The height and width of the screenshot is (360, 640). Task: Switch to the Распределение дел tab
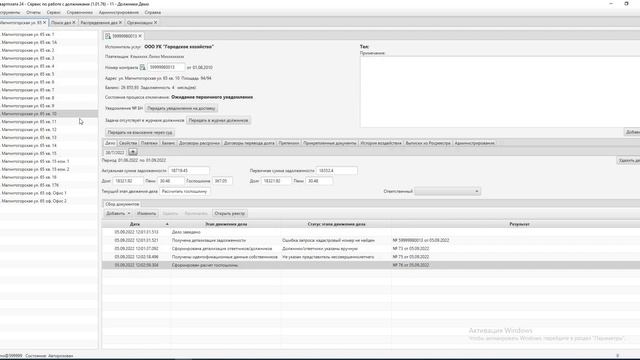(x=99, y=22)
